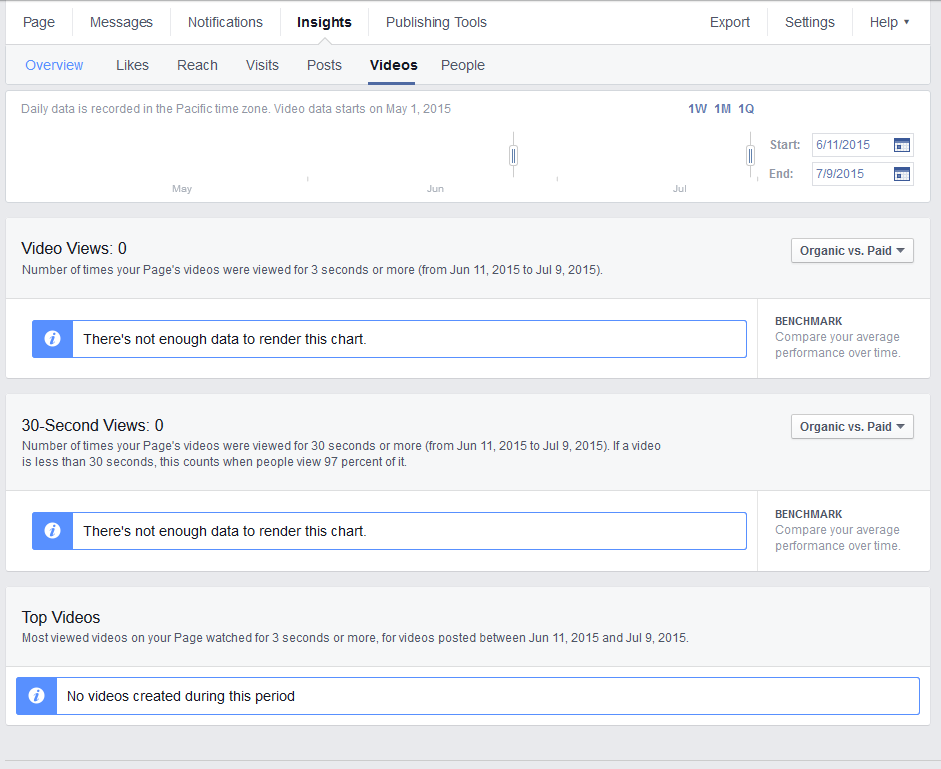The height and width of the screenshot is (769, 941).
Task: Expand Organic vs. Paid dropdown for Video Views
Action: coord(852,251)
